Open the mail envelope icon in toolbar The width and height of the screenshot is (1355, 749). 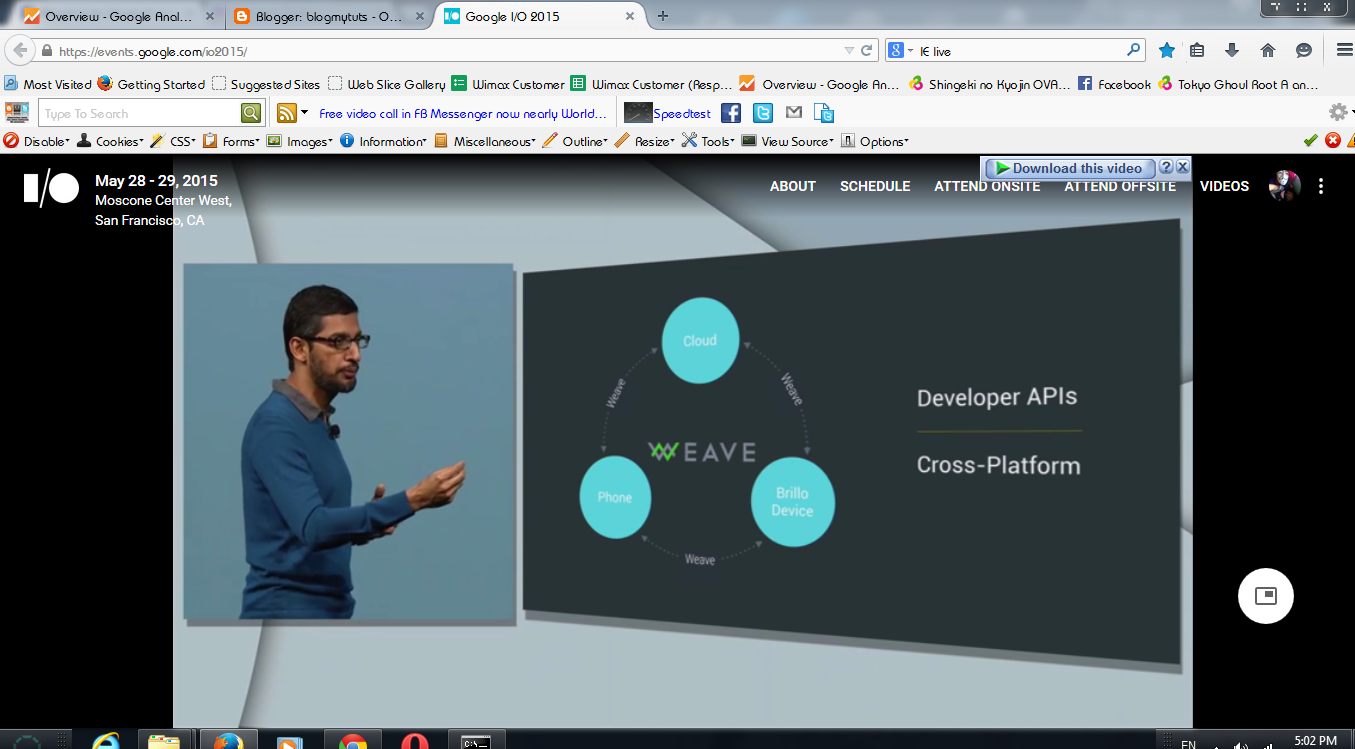[x=794, y=113]
